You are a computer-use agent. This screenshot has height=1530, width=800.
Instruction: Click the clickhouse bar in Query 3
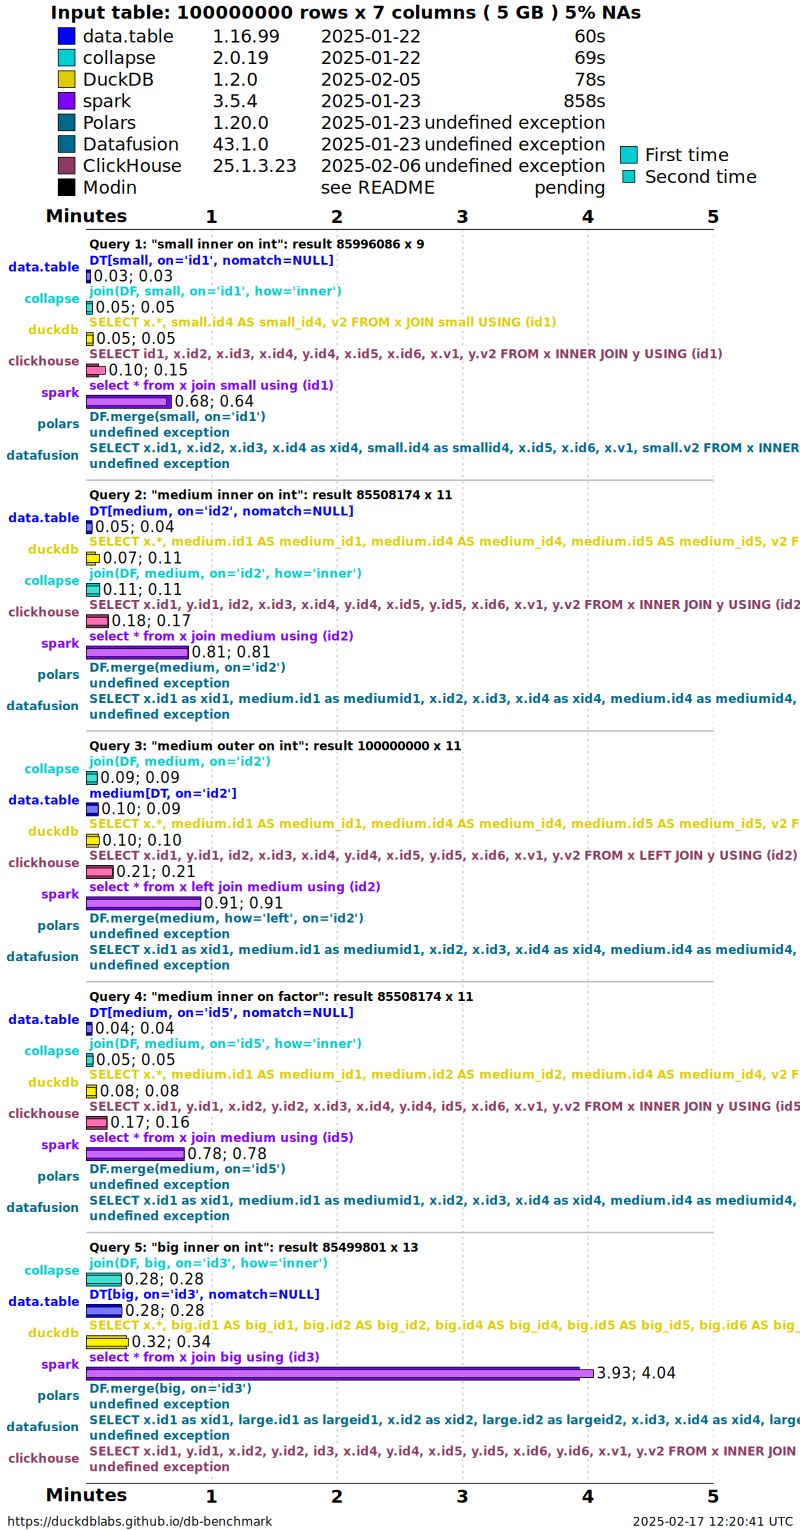coord(100,872)
